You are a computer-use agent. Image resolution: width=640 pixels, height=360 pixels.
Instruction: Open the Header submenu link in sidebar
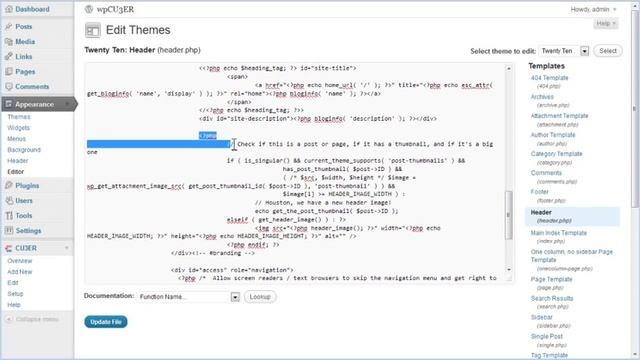click(x=18, y=161)
